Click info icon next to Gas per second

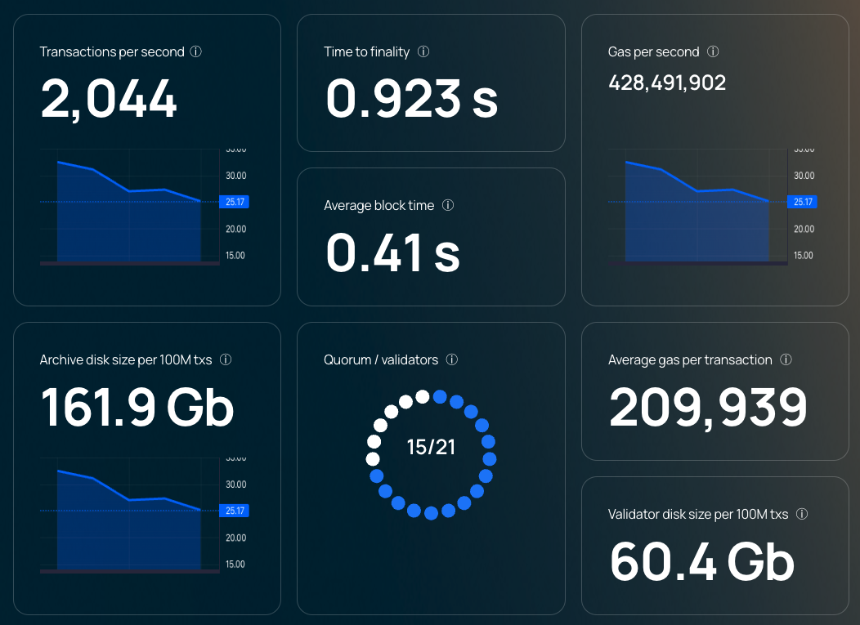coord(713,52)
